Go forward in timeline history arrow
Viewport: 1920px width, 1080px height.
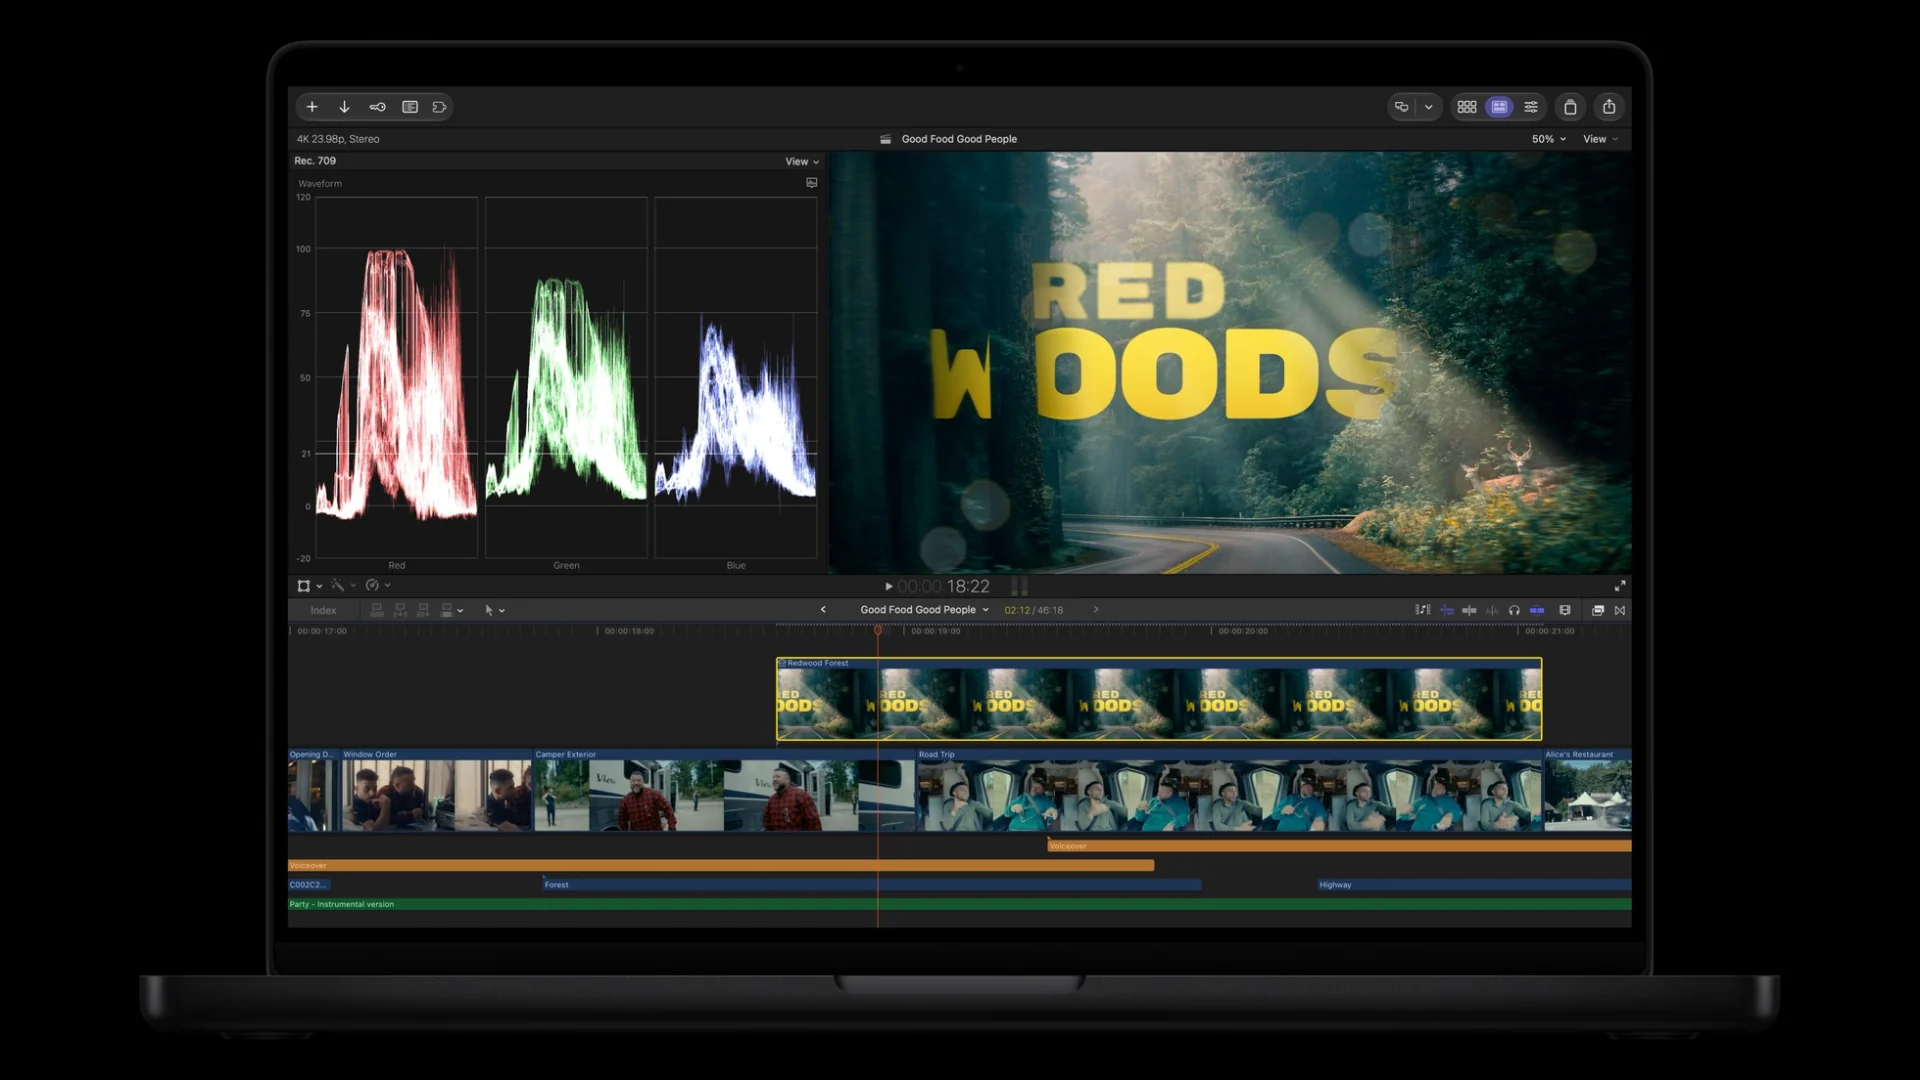(1096, 610)
